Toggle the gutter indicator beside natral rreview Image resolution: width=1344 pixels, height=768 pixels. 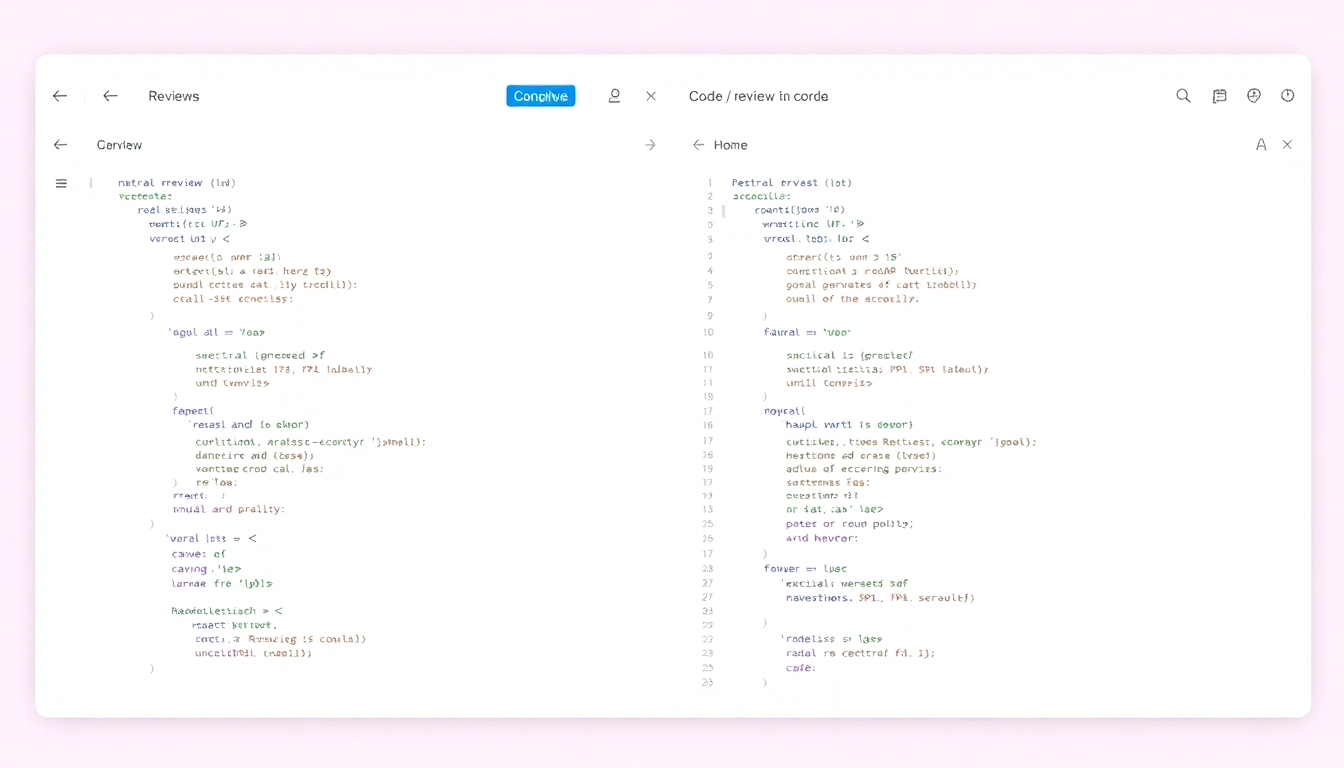click(90, 183)
